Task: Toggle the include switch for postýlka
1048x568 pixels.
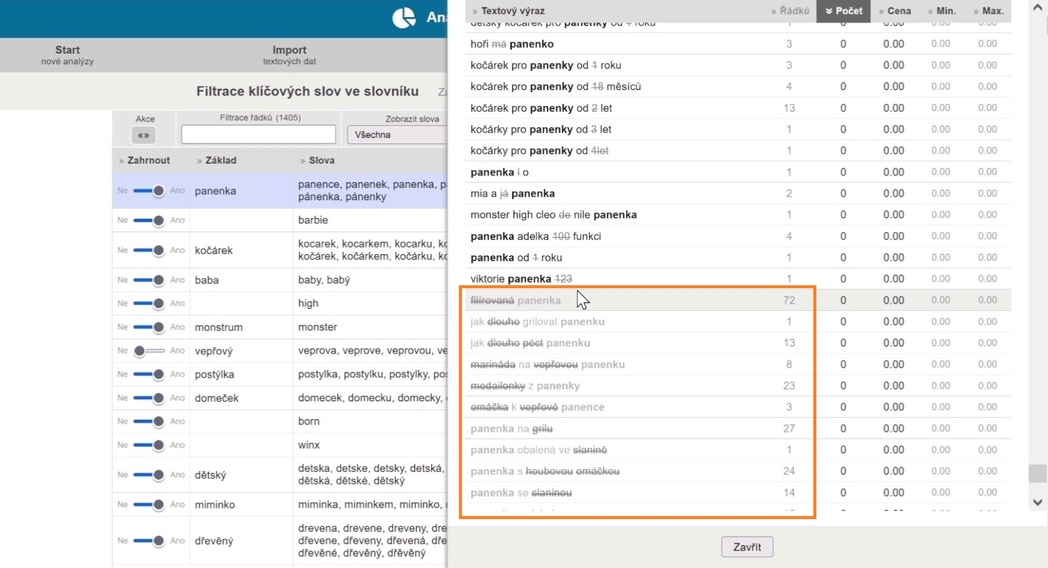Action: [x=148, y=374]
